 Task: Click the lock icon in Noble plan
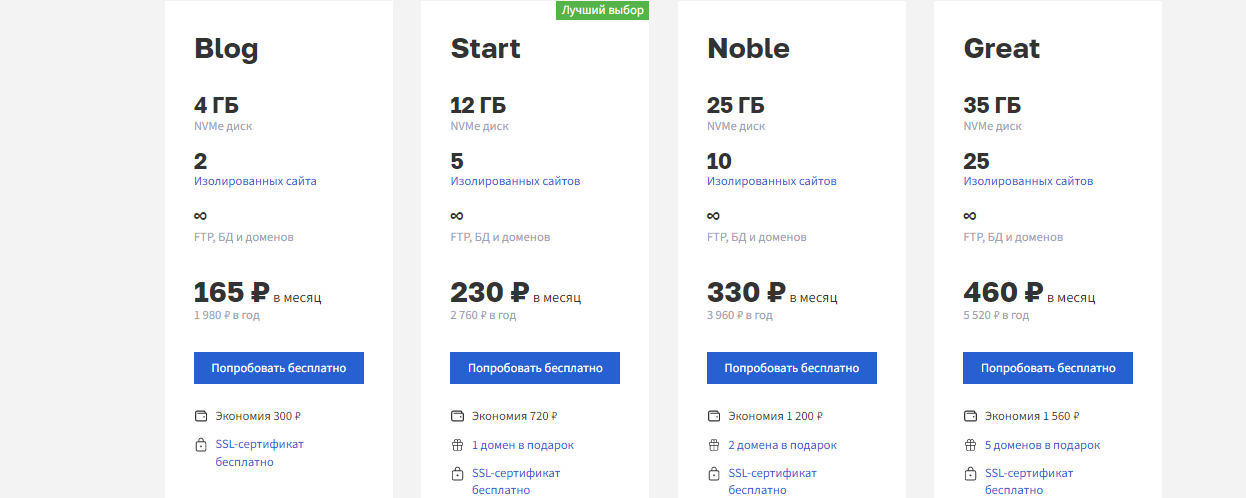(x=714, y=474)
